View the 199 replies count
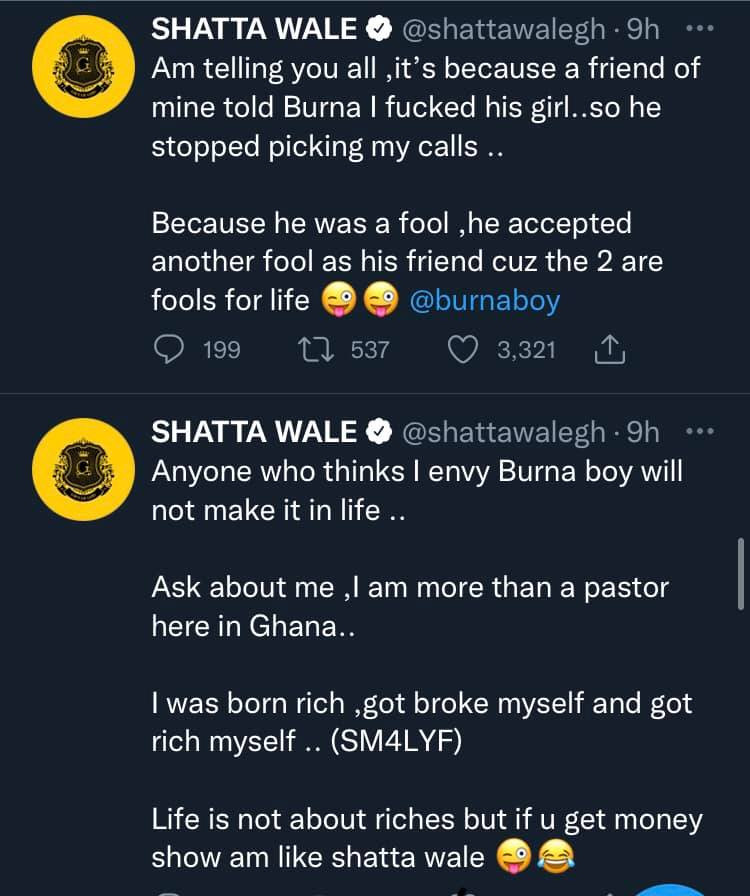Screen dimensions: 750x896 [222, 350]
